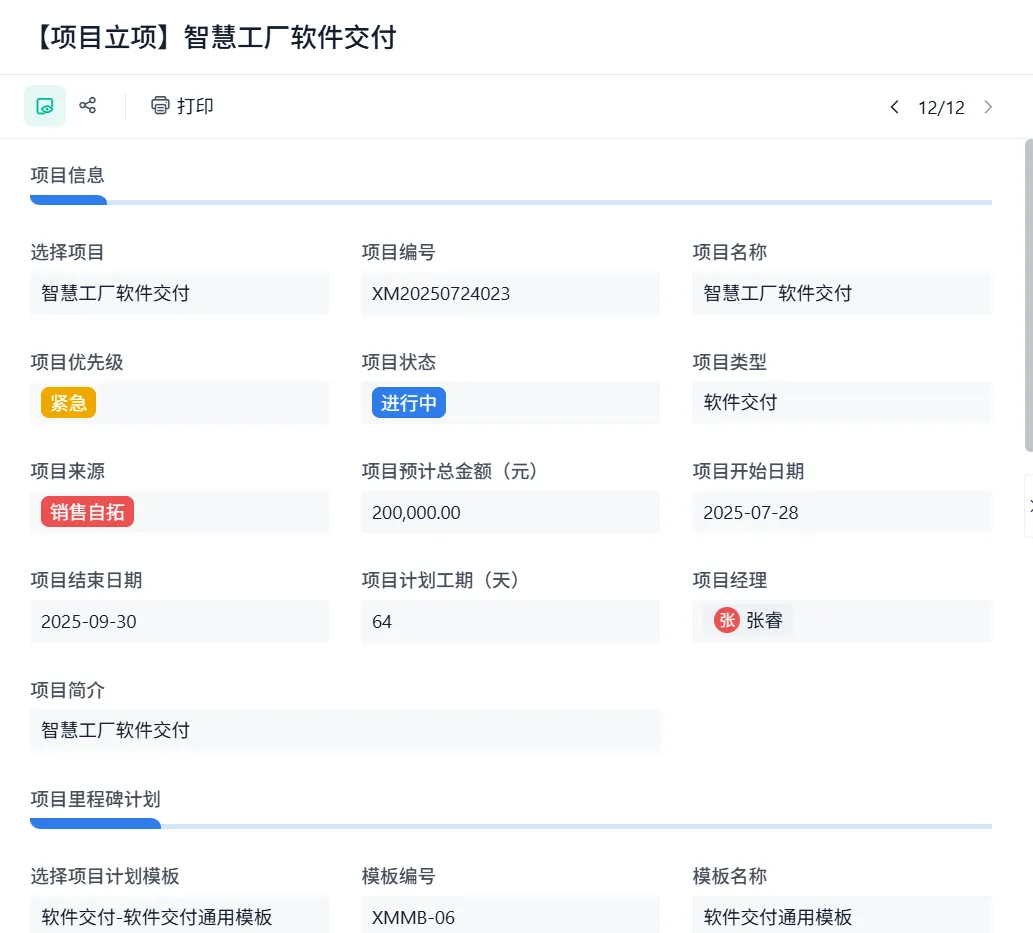
Task: Select the 项目里程碑计划 section tab
Action: [95, 799]
